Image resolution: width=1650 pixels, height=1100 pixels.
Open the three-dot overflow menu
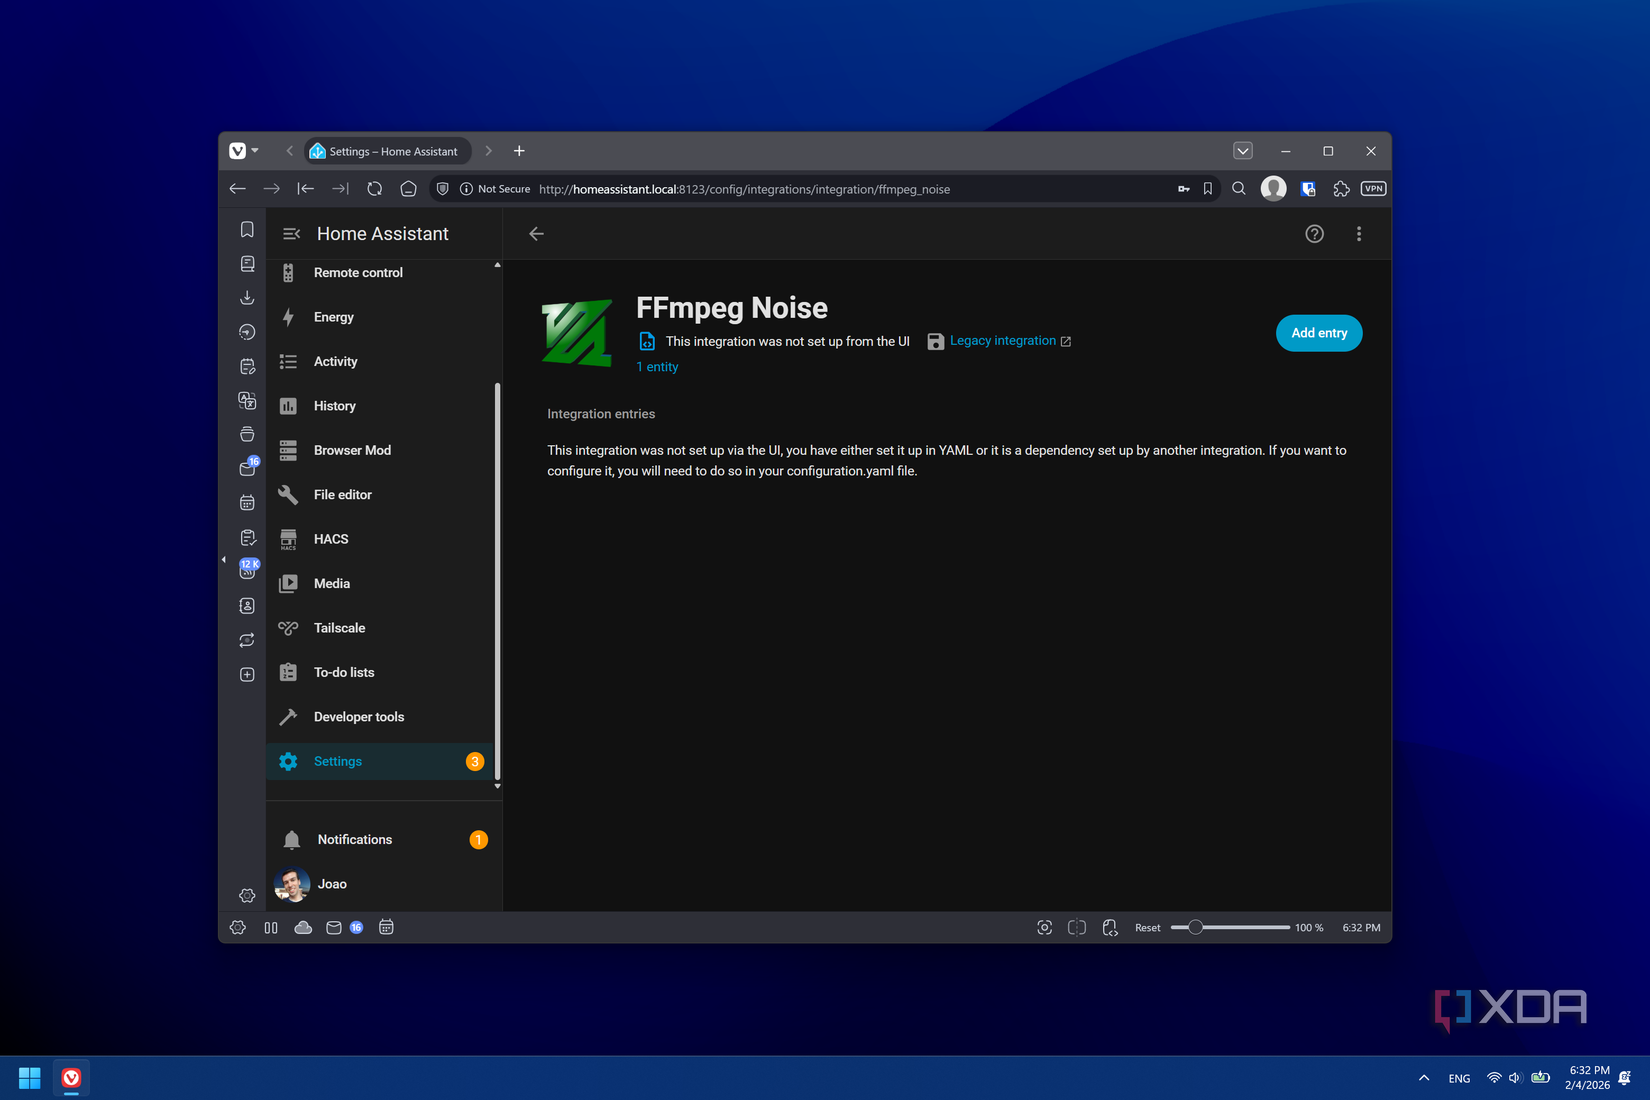(1358, 234)
